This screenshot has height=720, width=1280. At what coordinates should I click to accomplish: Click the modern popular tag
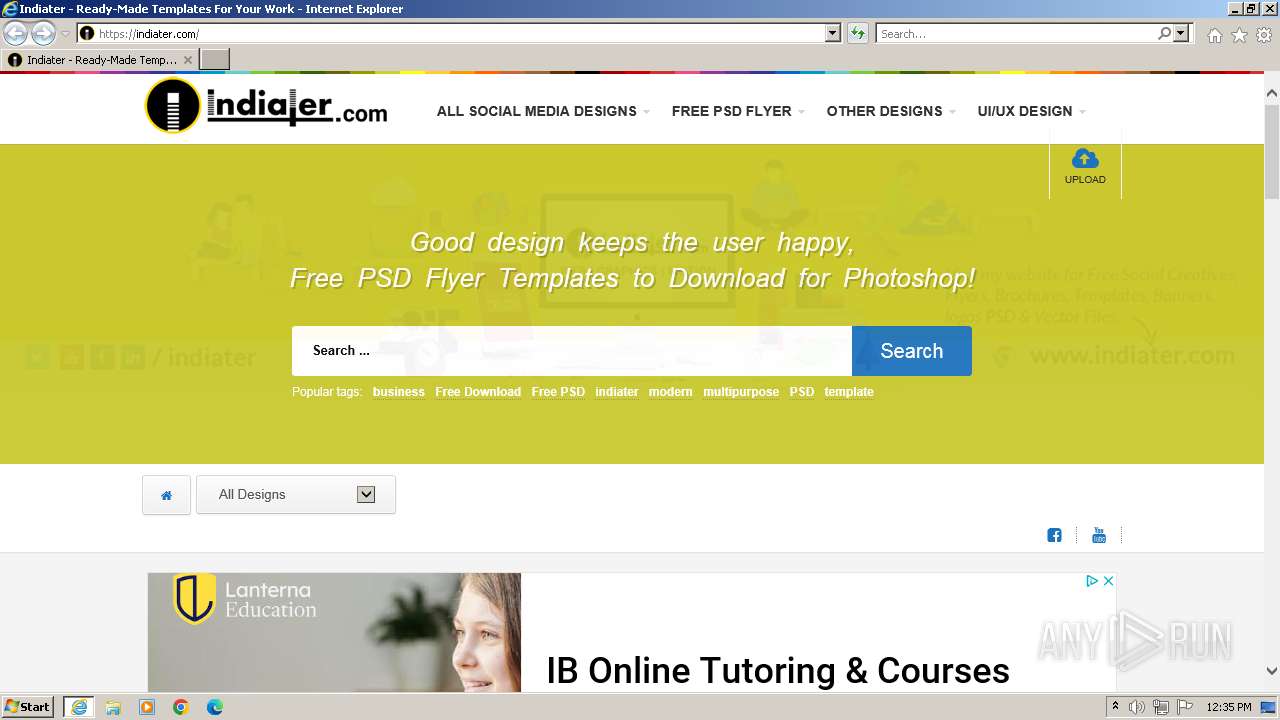click(670, 392)
